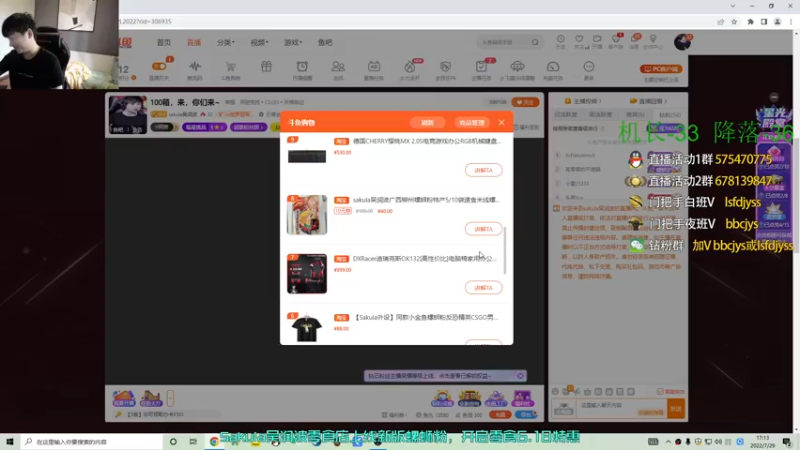Open watch history clock icon in header

pyautogui.click(x=560, y=39)
